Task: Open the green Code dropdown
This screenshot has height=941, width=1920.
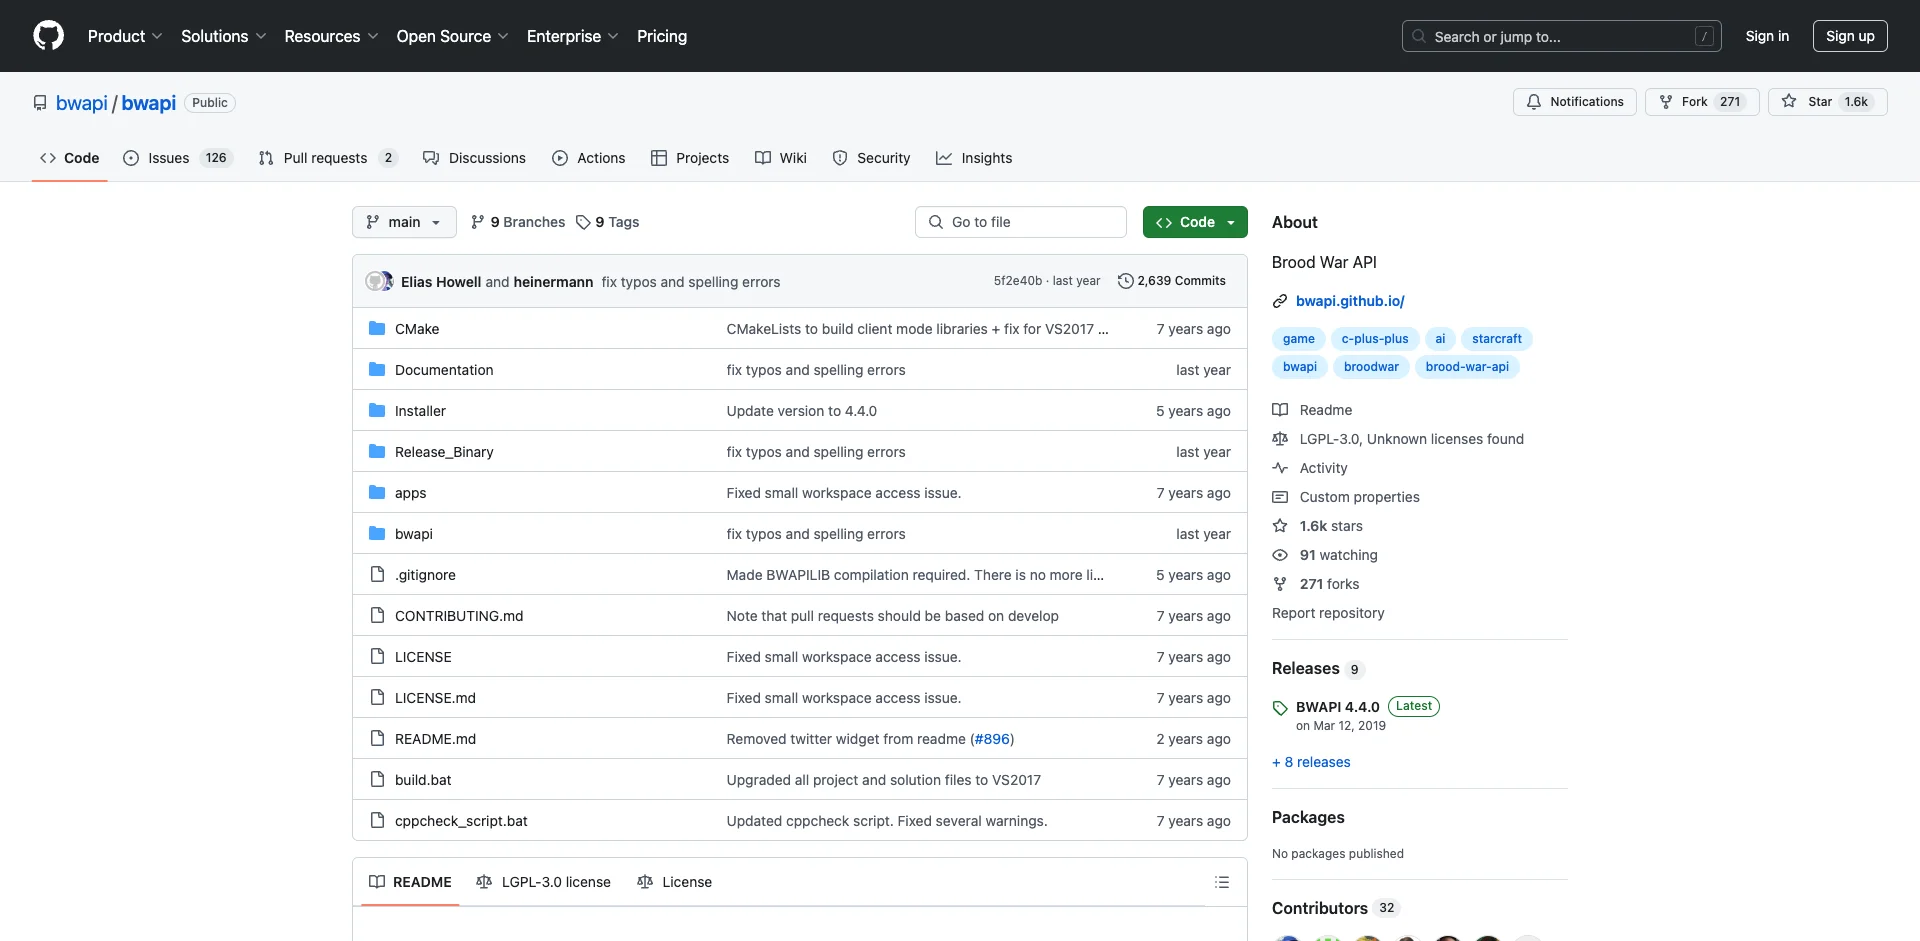Action: 1195,222
